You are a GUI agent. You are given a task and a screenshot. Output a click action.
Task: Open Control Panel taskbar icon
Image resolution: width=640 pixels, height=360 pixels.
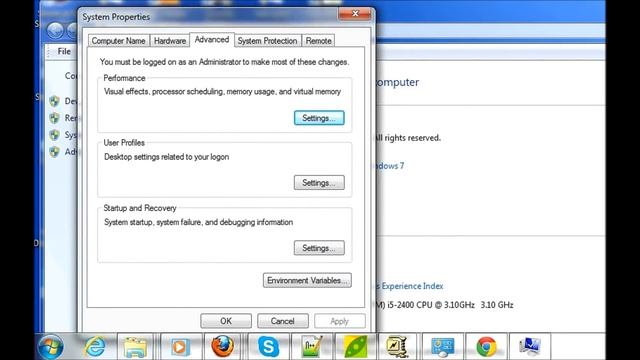442,347
